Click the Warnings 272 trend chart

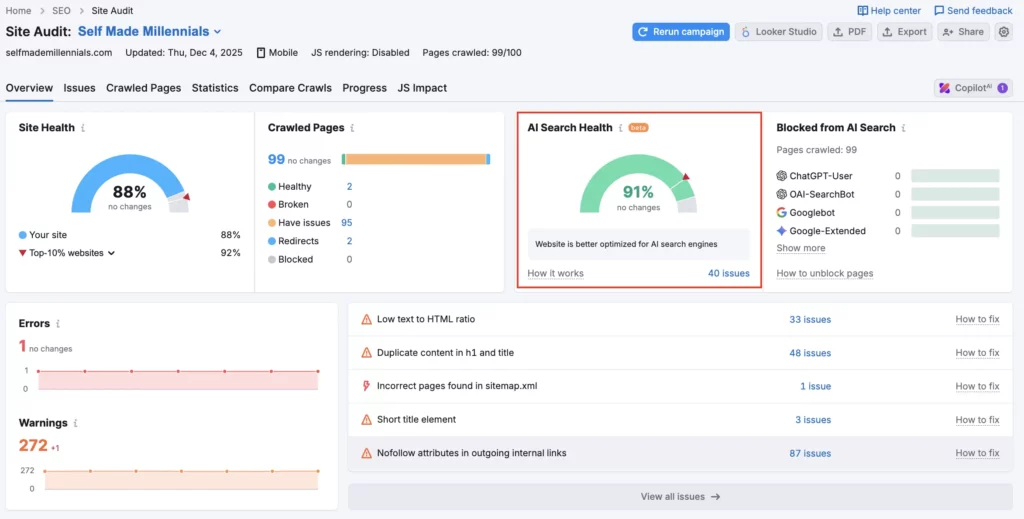181,480
